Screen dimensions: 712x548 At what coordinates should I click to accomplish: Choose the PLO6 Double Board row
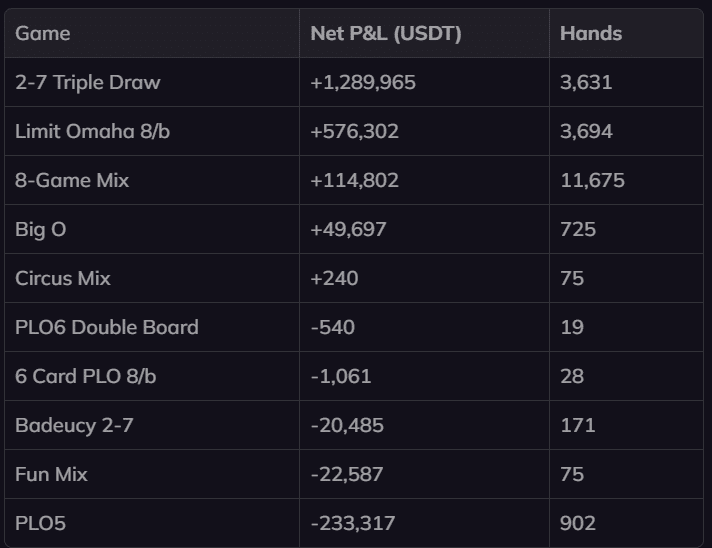(106, 327)
